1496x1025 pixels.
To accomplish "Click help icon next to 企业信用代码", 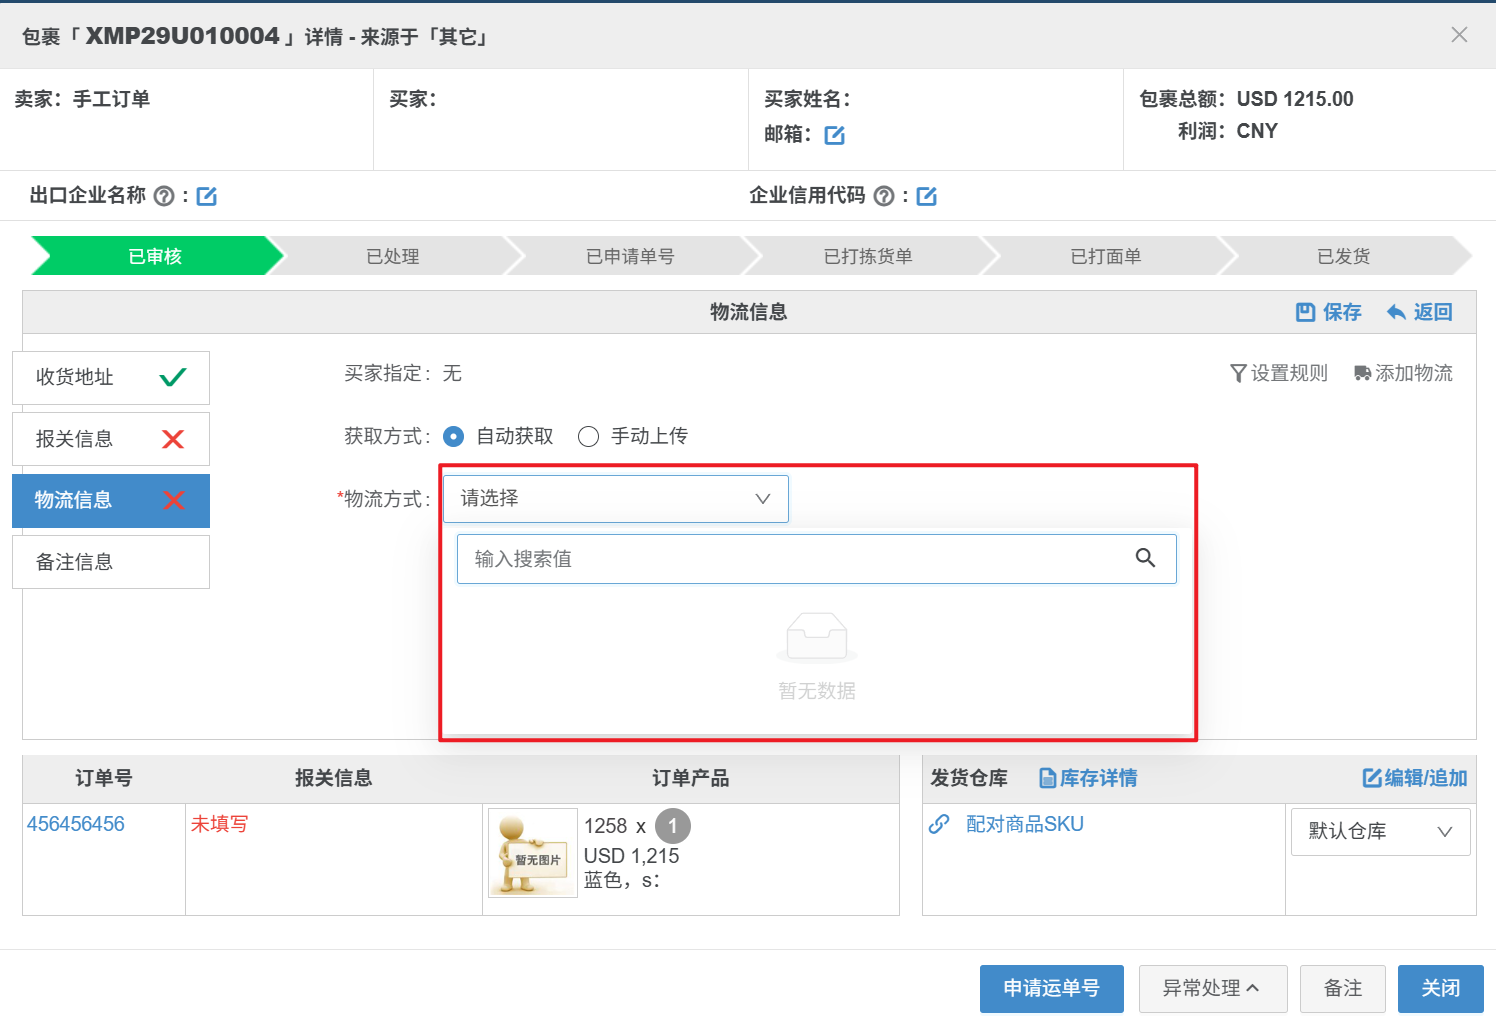I will 884,196.
